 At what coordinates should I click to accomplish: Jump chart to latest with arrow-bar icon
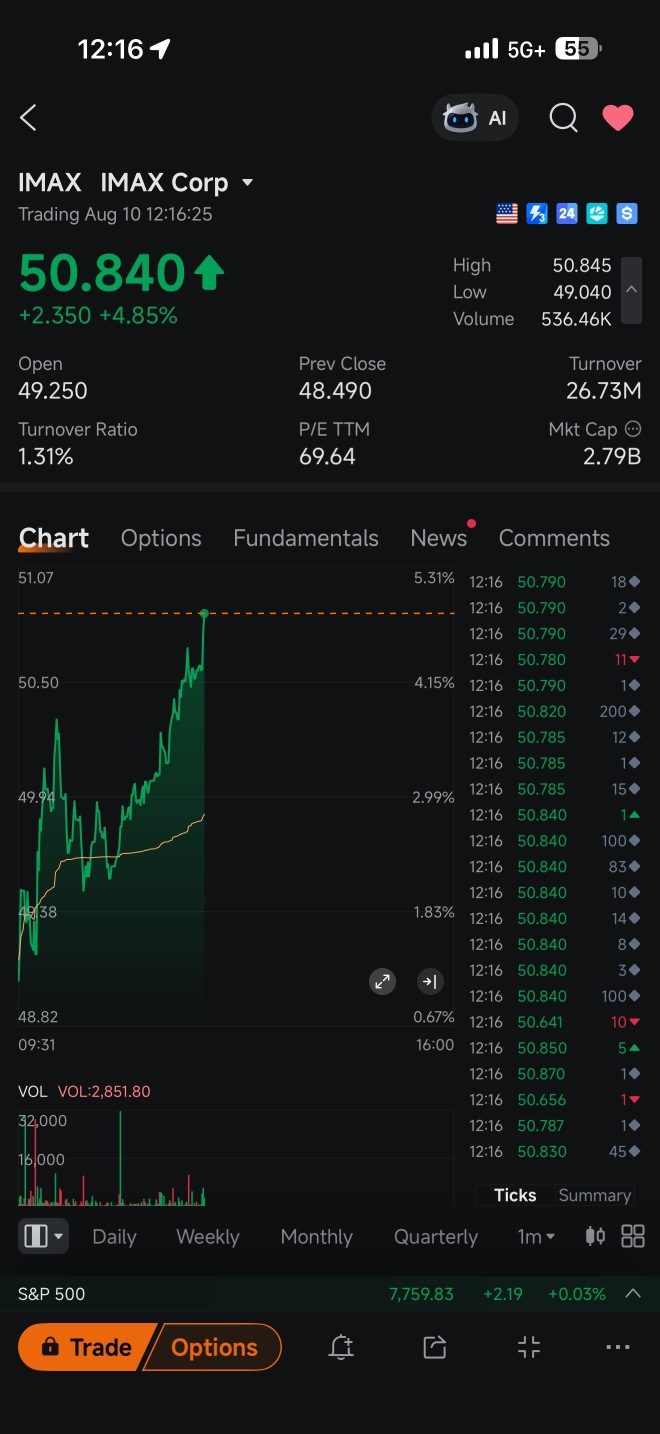pyautogui.click(x=429, y=982)
